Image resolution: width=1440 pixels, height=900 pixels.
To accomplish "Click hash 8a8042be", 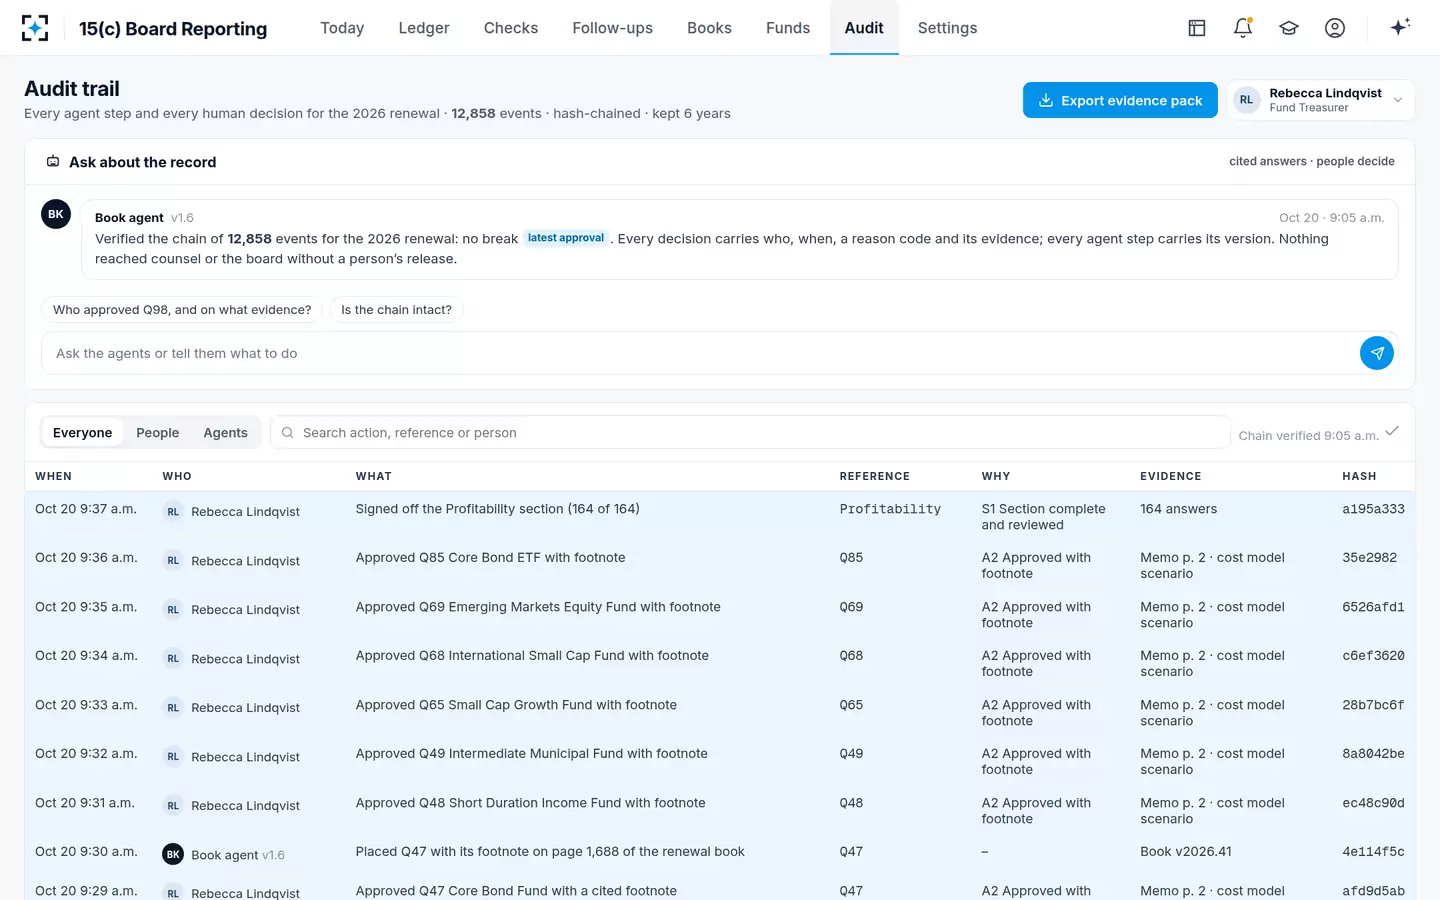I will click(1373, 754).
